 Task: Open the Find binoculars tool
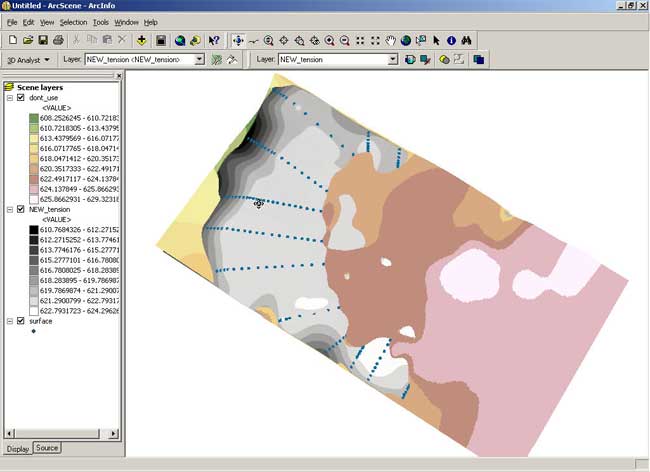coord(466,40)
